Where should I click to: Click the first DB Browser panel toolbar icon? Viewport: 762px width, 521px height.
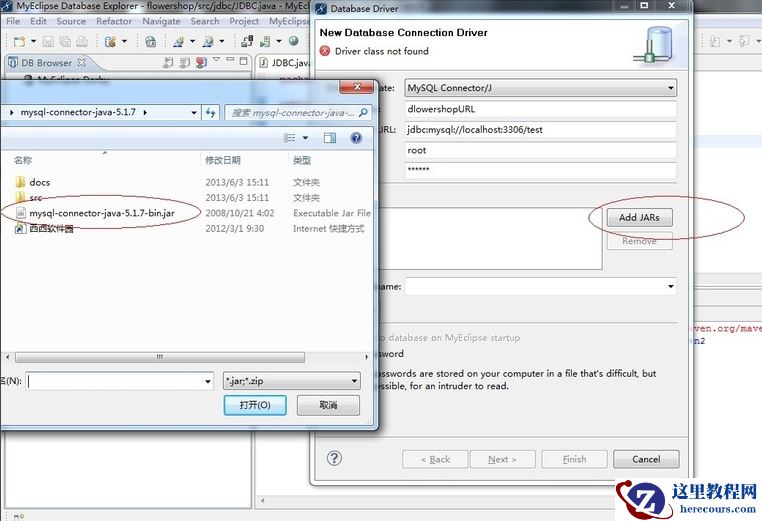click(168, 62)
